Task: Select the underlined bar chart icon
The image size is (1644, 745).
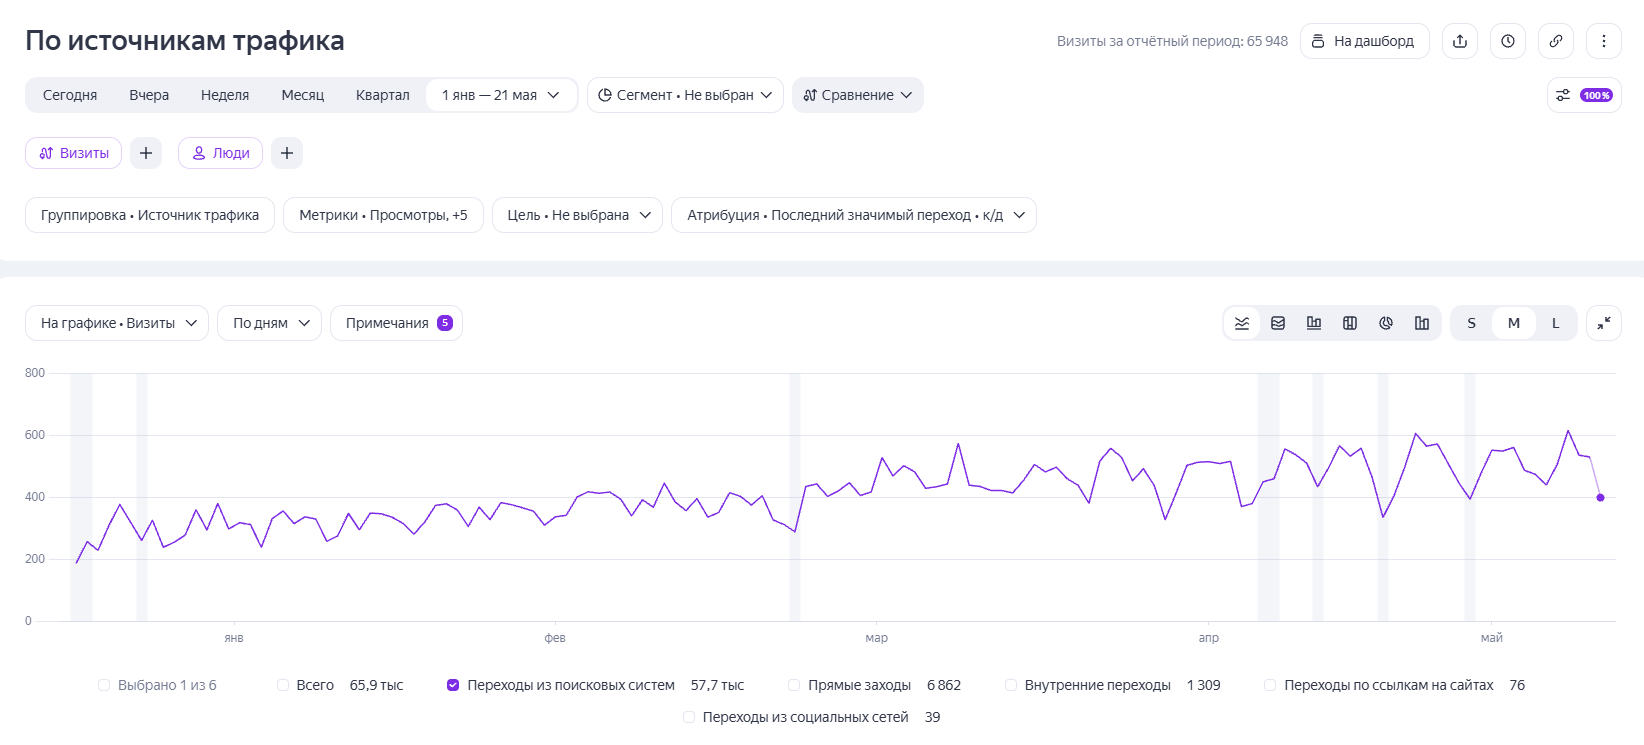Action: point(1314,323)
